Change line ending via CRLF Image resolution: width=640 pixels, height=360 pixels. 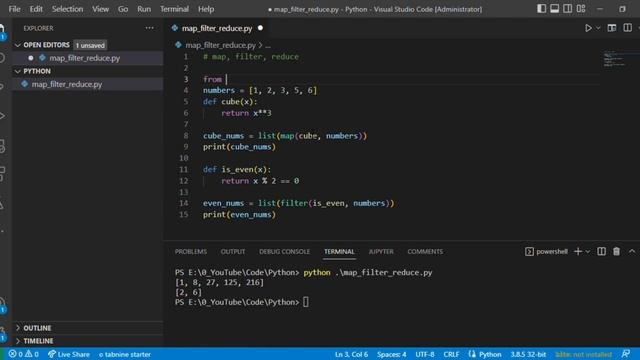tap(451, 354)
